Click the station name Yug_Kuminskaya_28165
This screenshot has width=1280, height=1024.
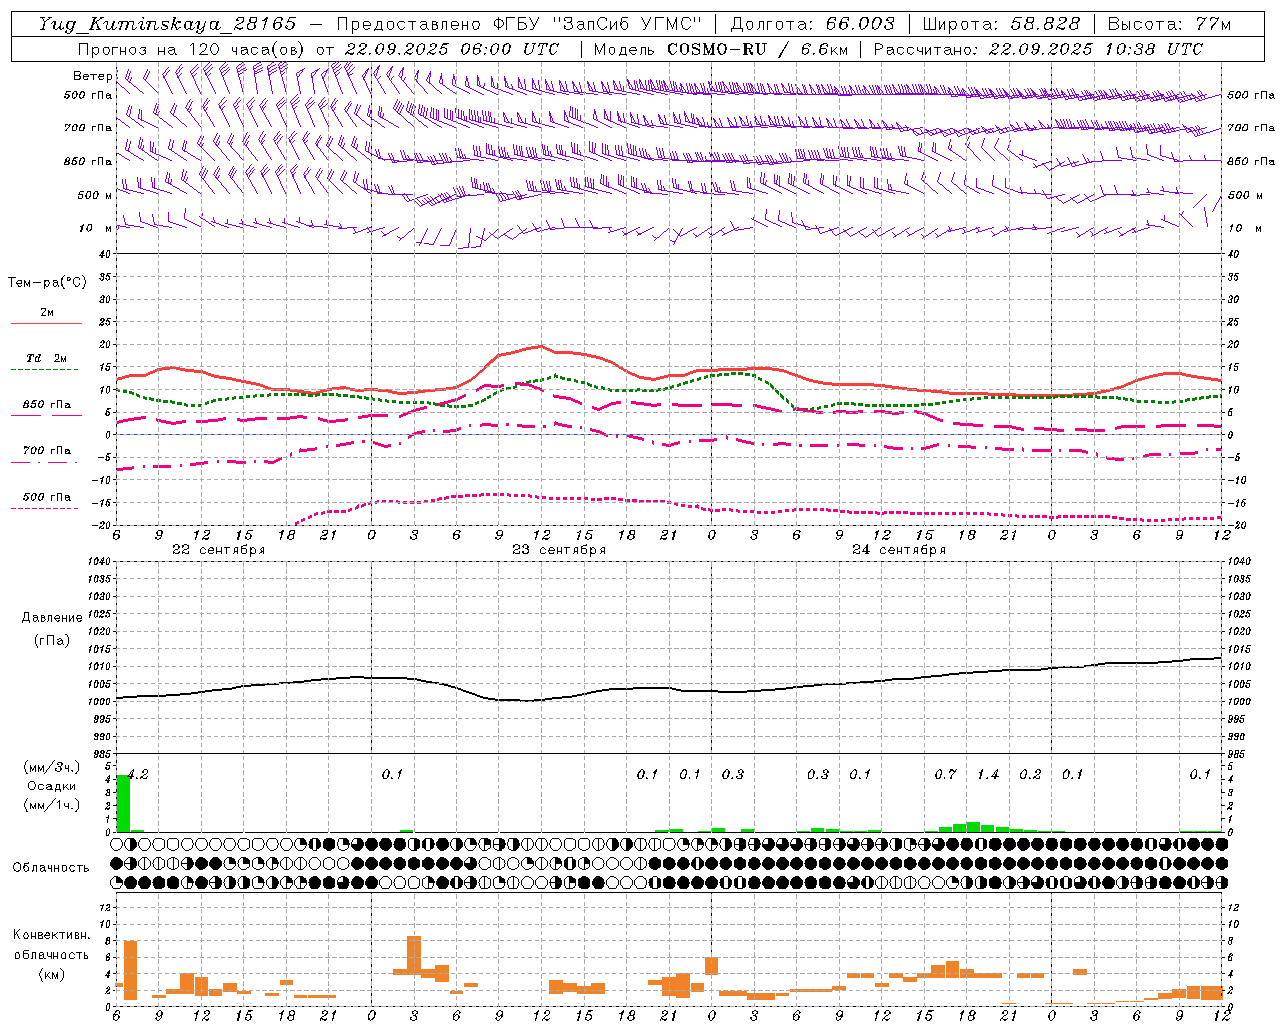[167, 24]
